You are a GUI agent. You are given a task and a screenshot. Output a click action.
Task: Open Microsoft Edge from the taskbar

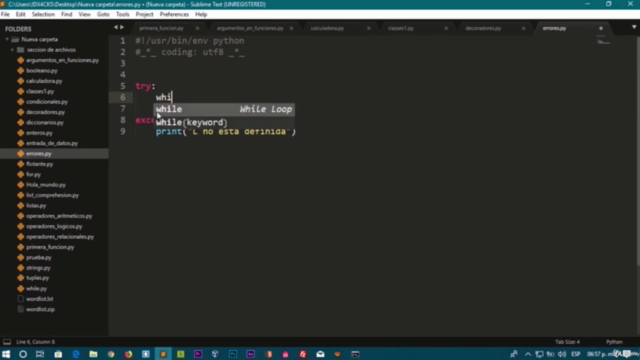[76, 354]
